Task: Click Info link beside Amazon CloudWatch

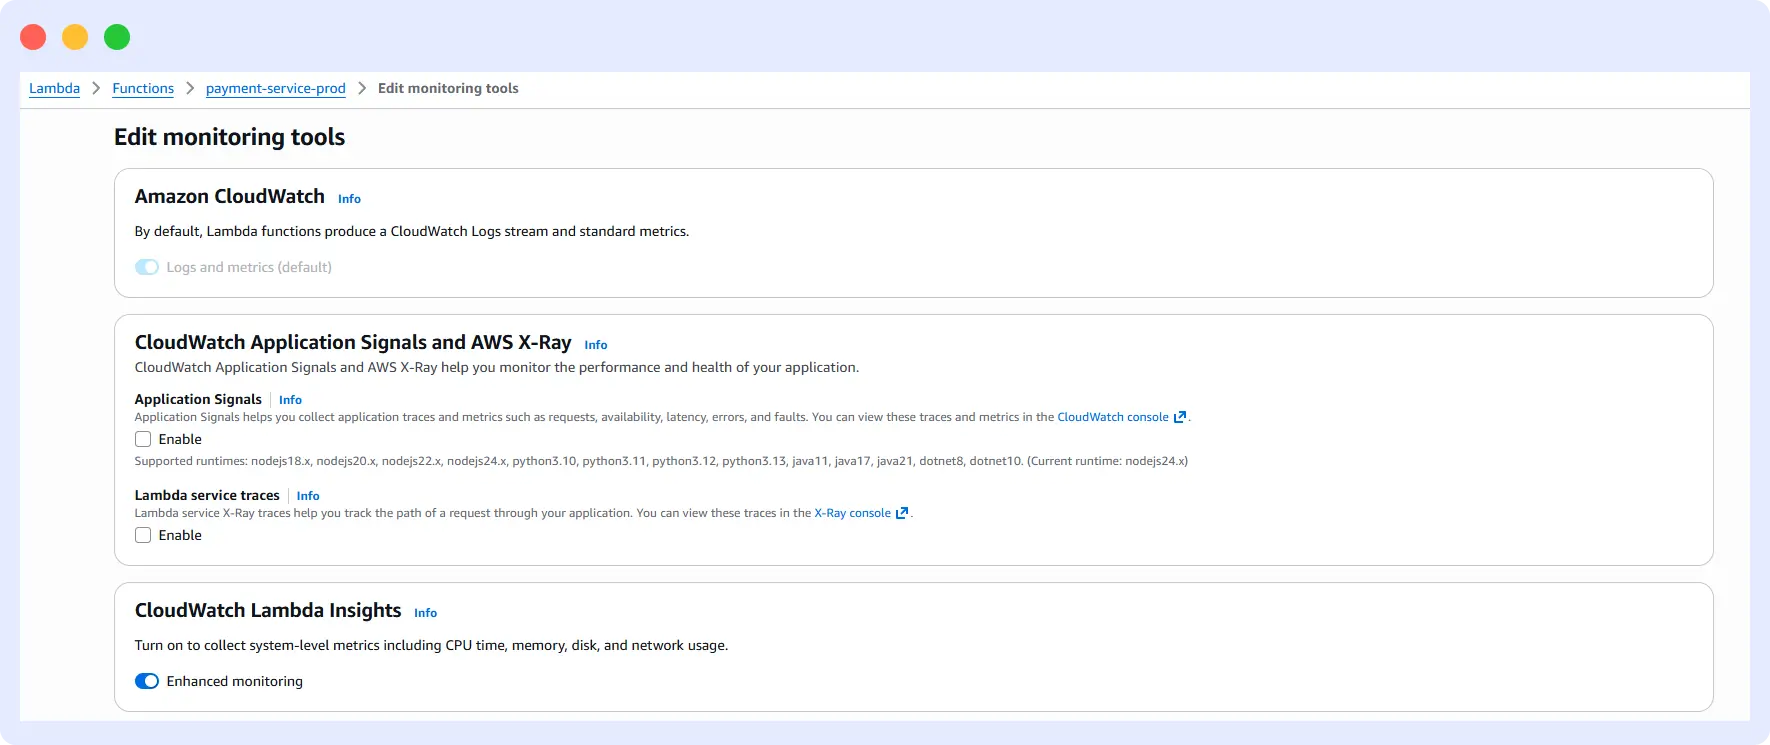Action: 349,199
